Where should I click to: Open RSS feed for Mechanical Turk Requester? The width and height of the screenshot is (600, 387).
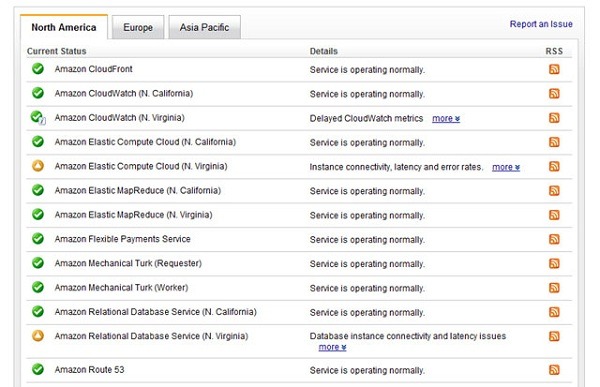tap(554, 264)
